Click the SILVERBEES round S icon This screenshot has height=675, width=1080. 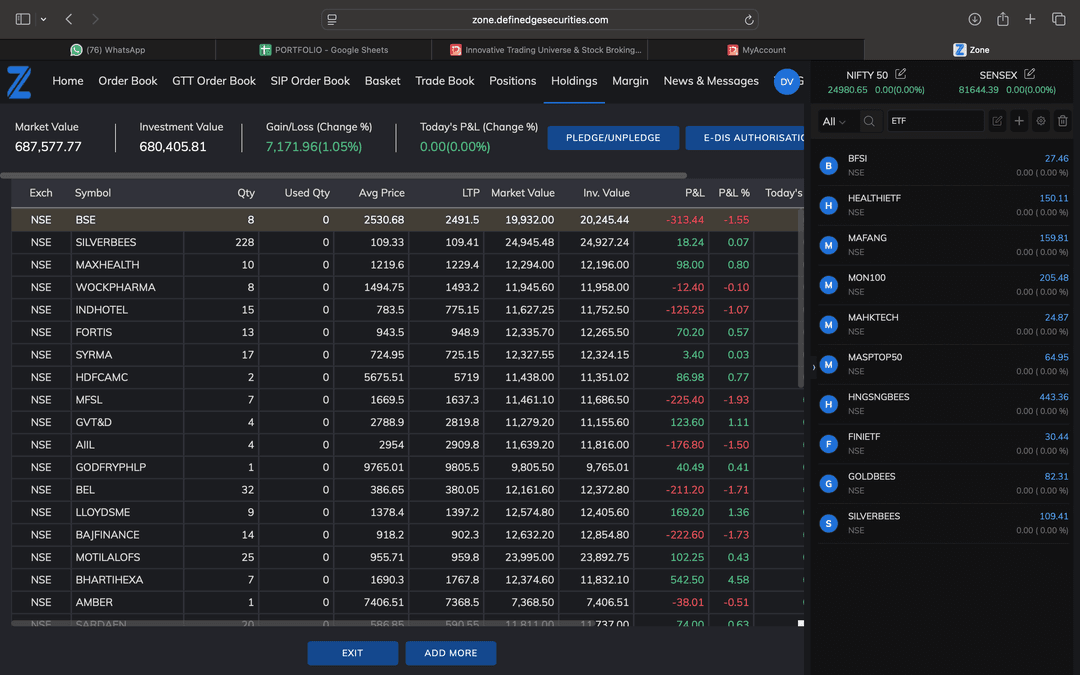[829, 523]
